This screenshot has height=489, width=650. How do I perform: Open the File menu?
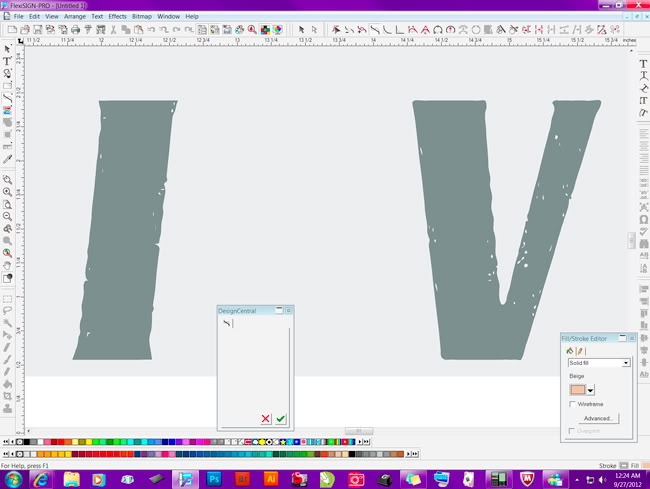coord(19,16)
